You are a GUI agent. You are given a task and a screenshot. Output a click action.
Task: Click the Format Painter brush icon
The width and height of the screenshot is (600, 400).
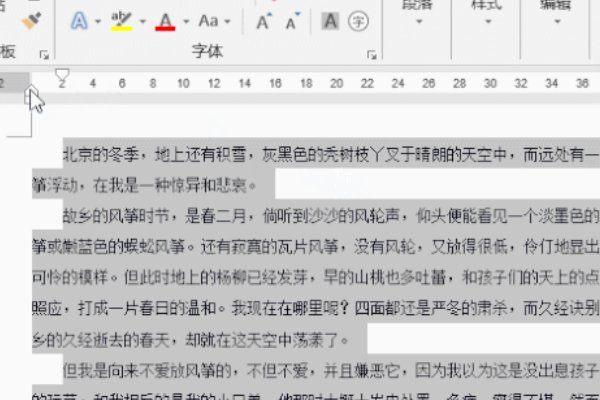point(31,21)
